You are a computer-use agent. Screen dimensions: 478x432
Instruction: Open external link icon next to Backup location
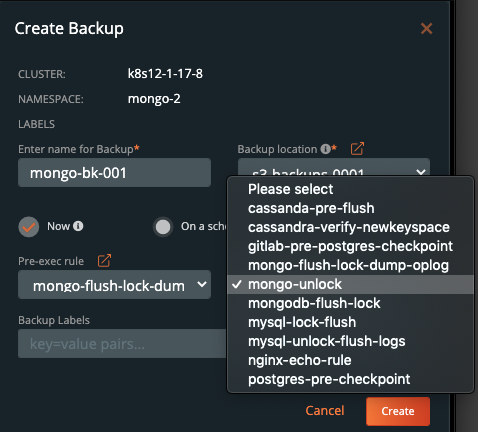coord(357,149)
